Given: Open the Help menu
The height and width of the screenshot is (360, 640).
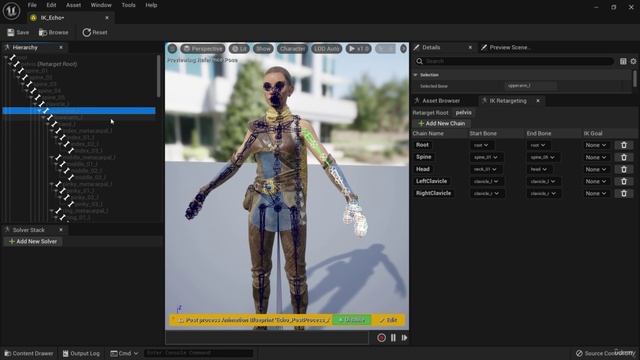Looking at the screenshot, I should (151, 5).
